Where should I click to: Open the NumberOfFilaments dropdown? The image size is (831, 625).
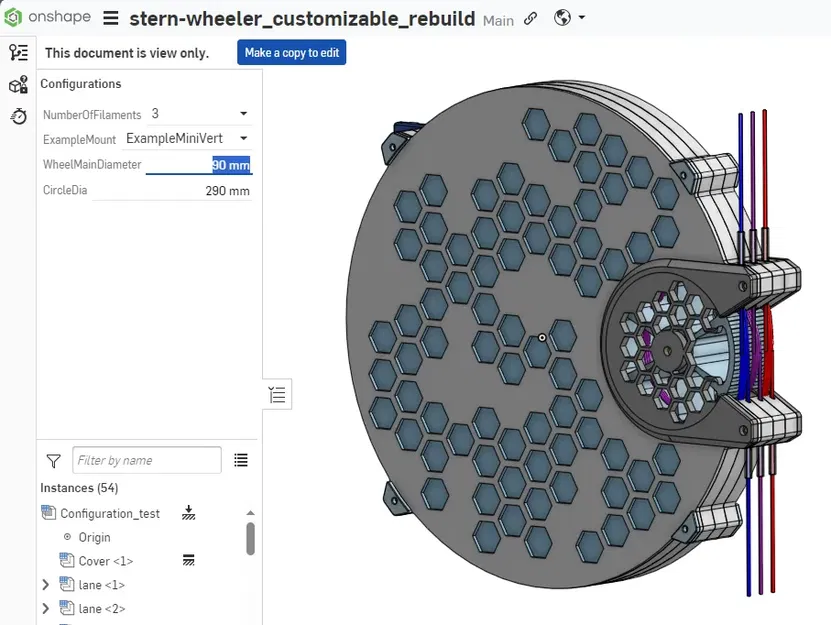click(x=200, y=113)
